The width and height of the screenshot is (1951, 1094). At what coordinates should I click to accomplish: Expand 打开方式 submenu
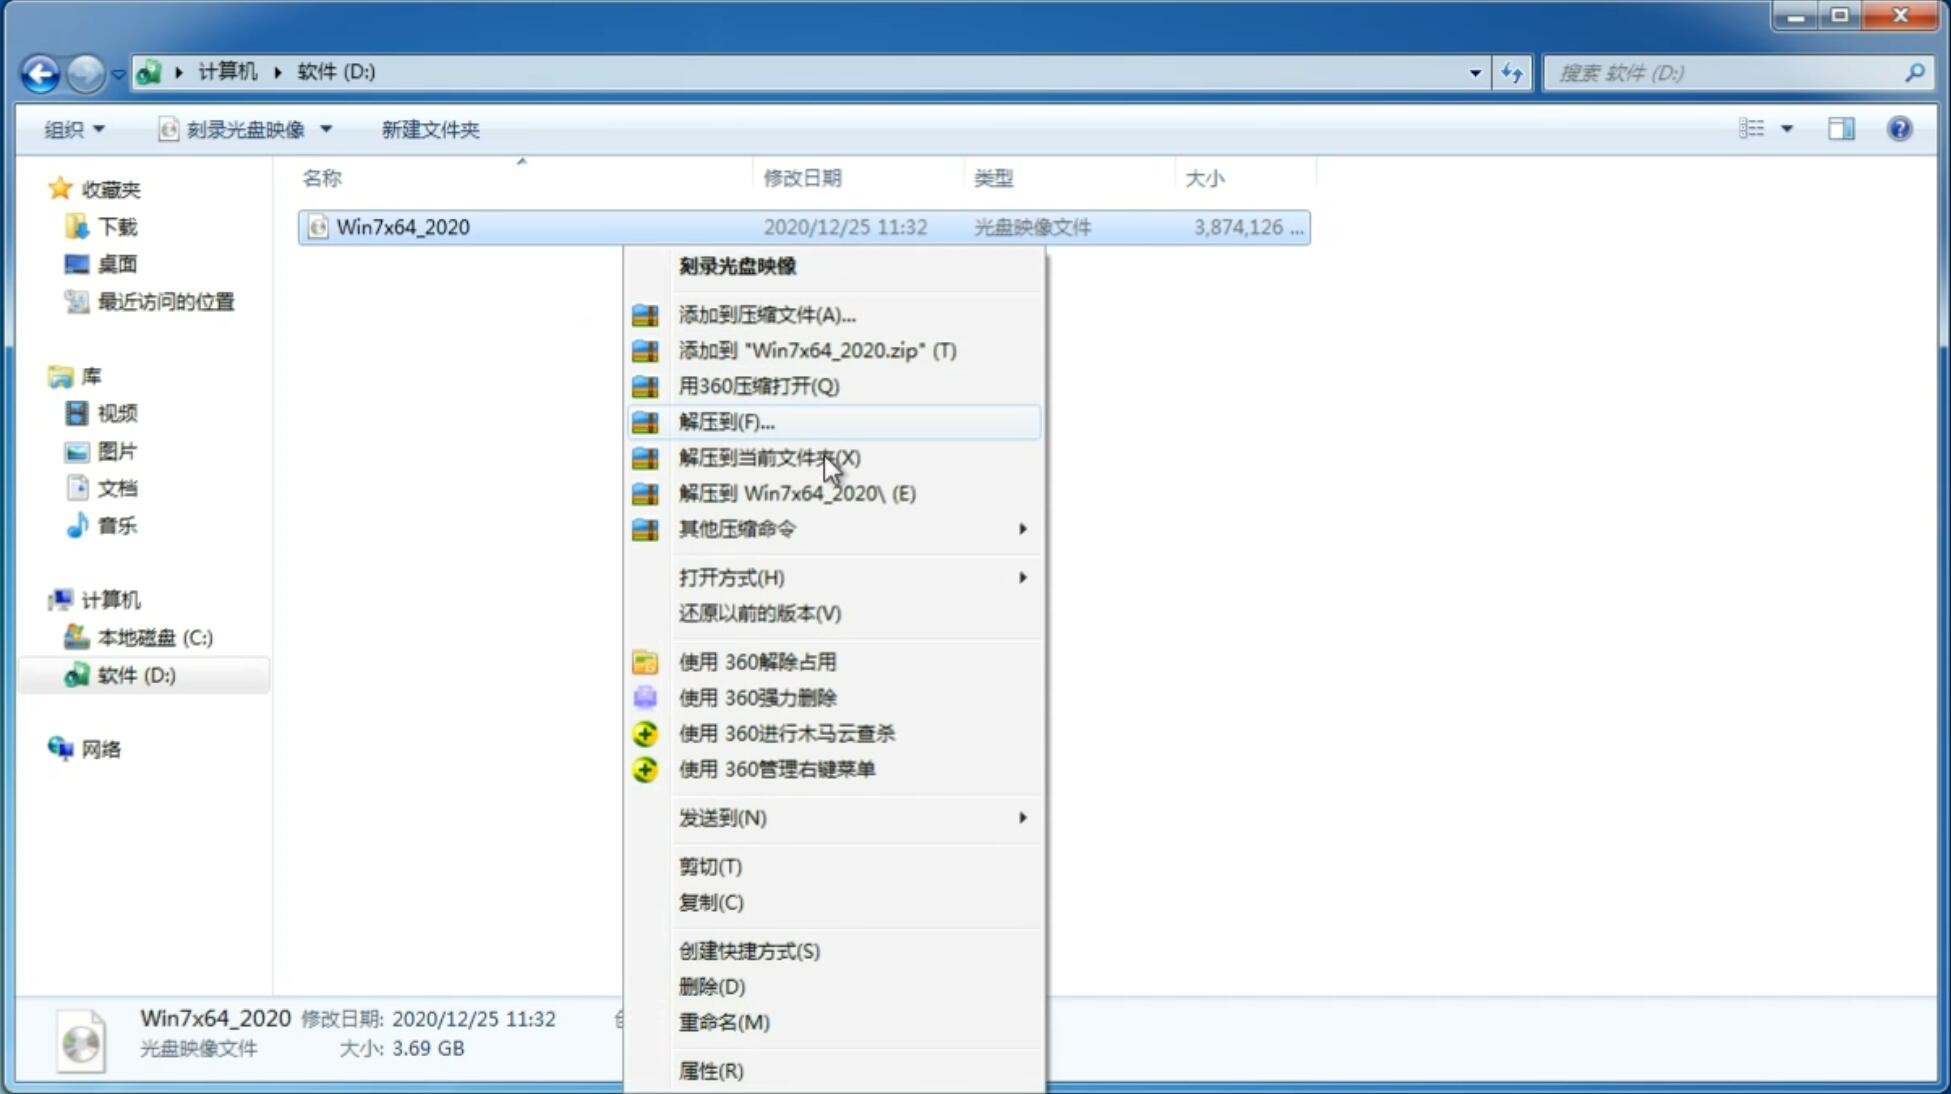coord(1021,576)
